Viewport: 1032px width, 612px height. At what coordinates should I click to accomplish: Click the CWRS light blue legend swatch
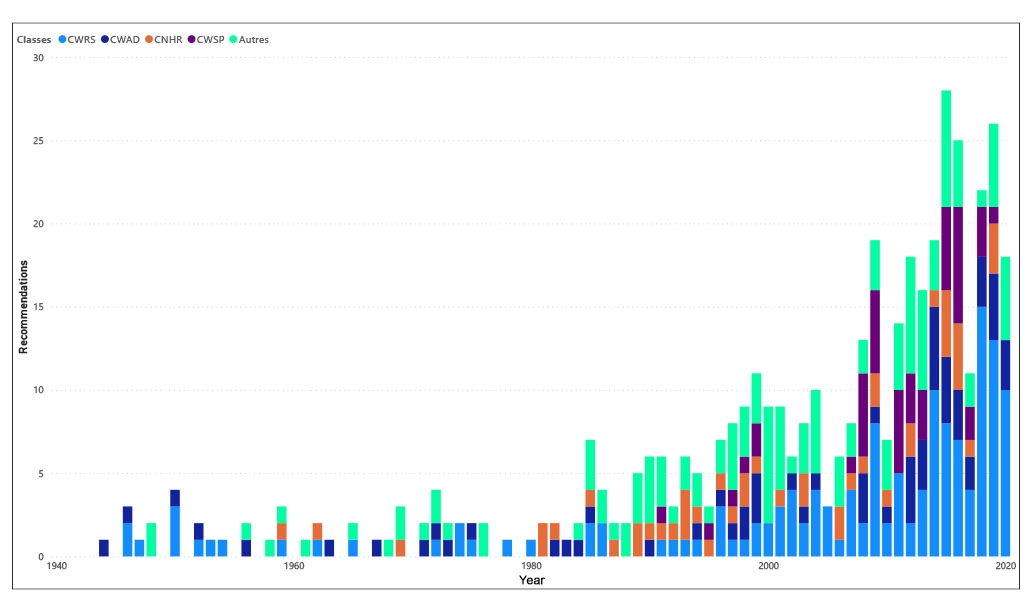pos(63,39)
